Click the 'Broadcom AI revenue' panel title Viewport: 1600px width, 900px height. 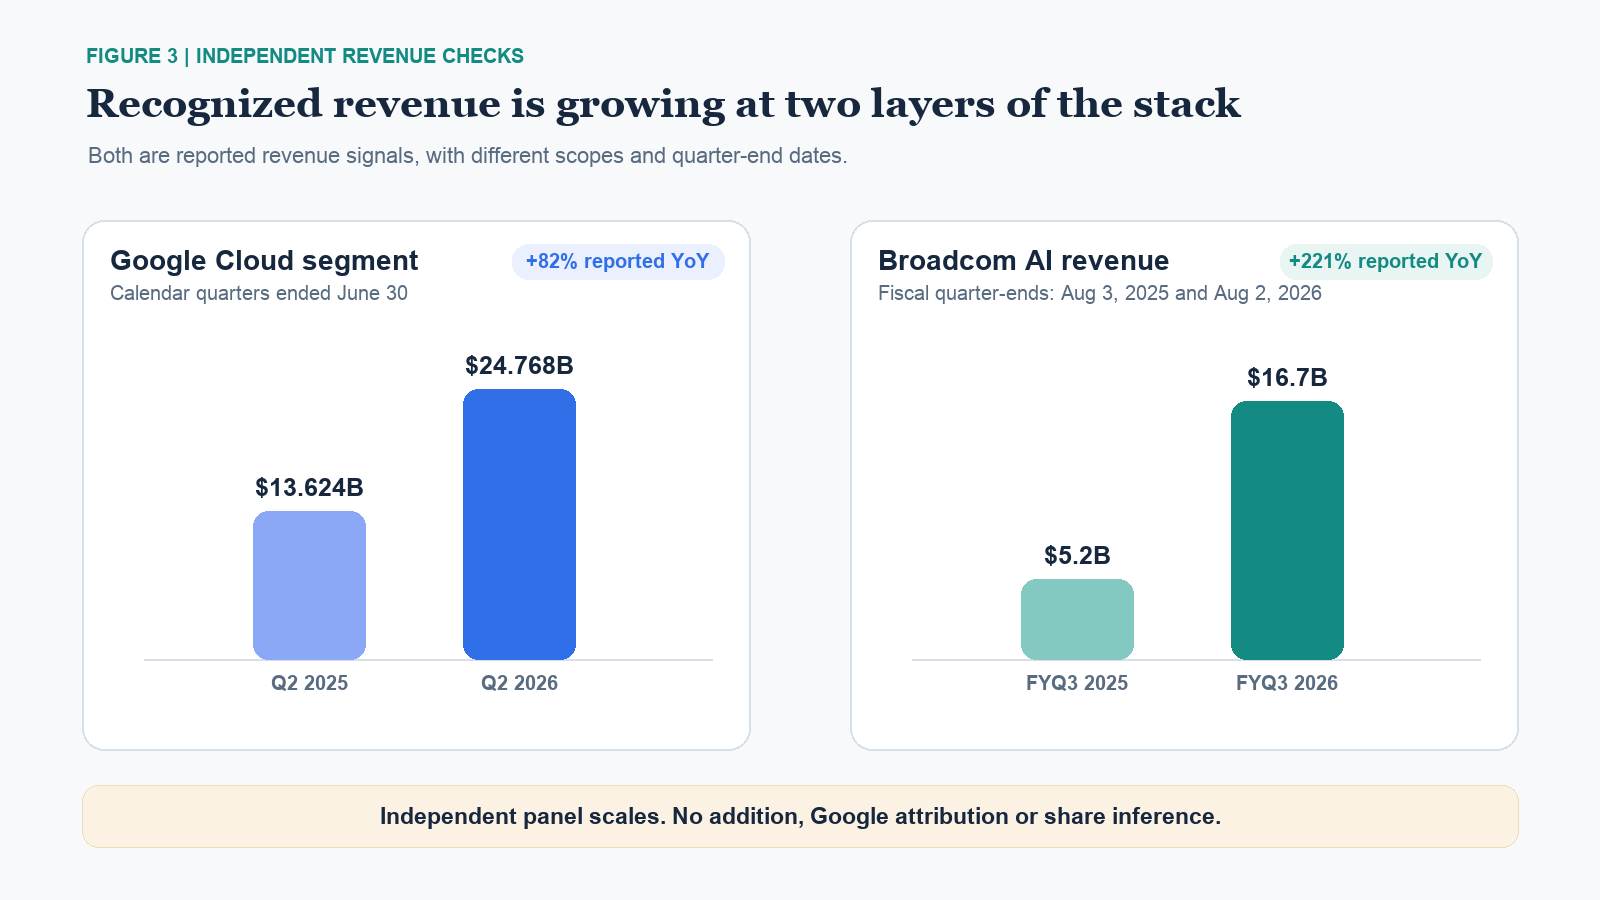point(1023,261)
